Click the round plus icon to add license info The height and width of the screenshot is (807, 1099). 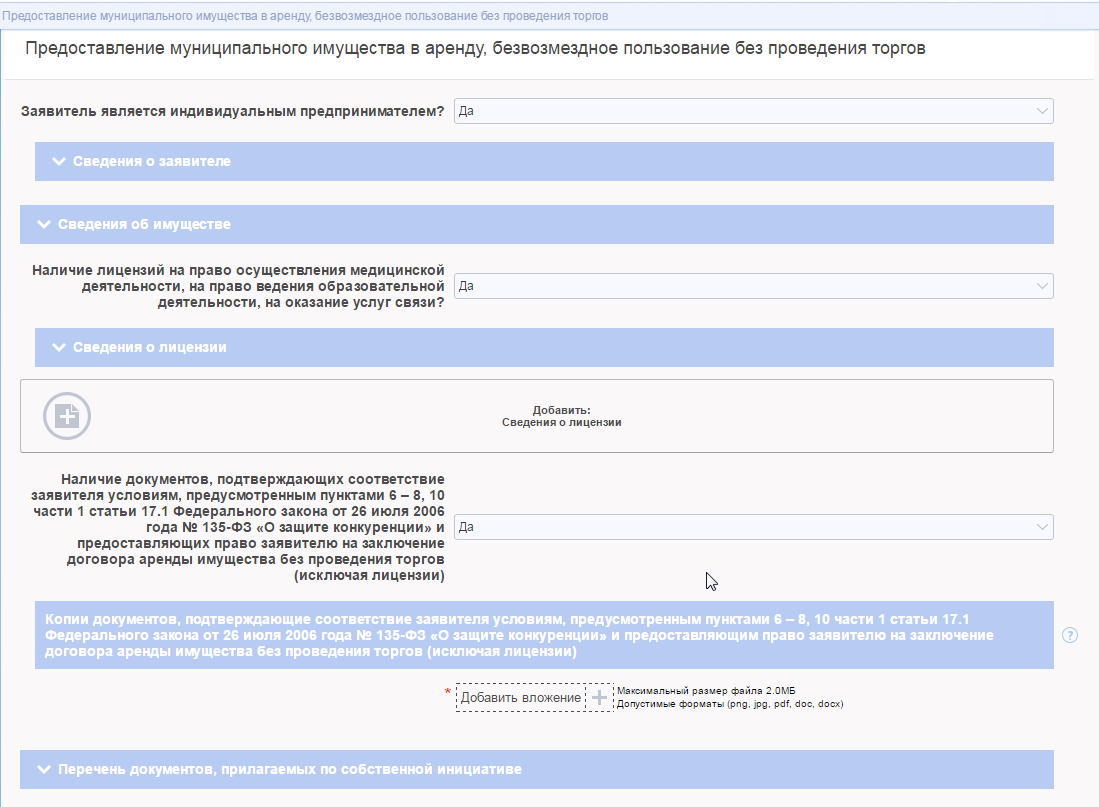[67, 416]
